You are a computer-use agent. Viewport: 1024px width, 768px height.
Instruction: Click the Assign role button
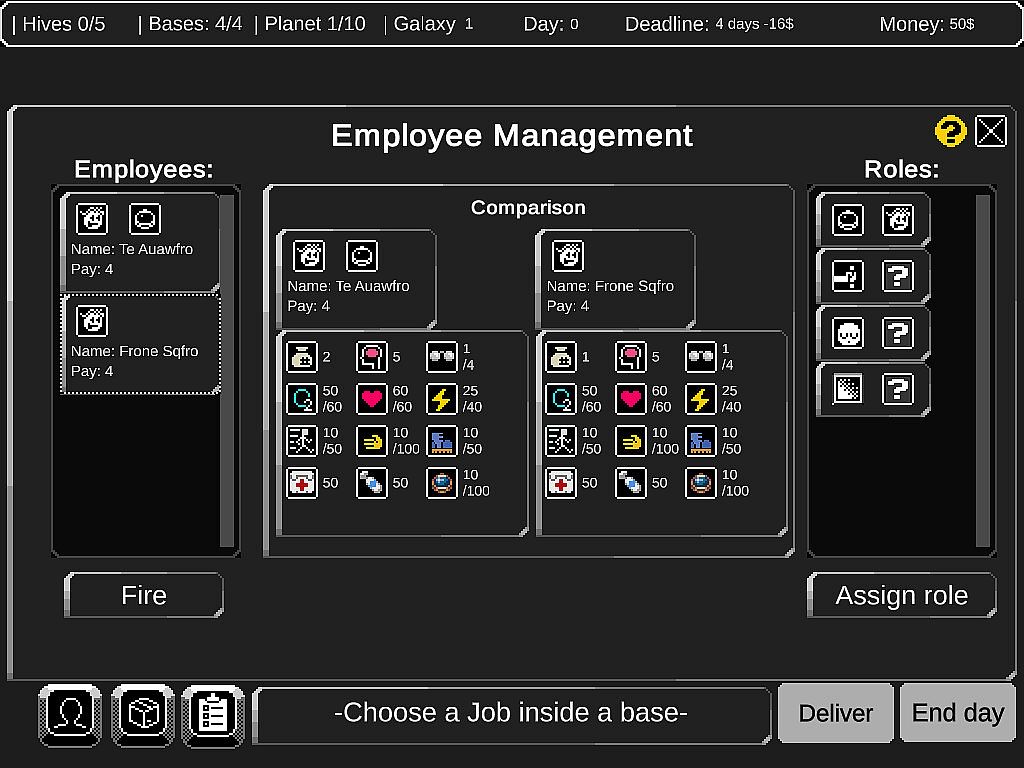[901, 595]
